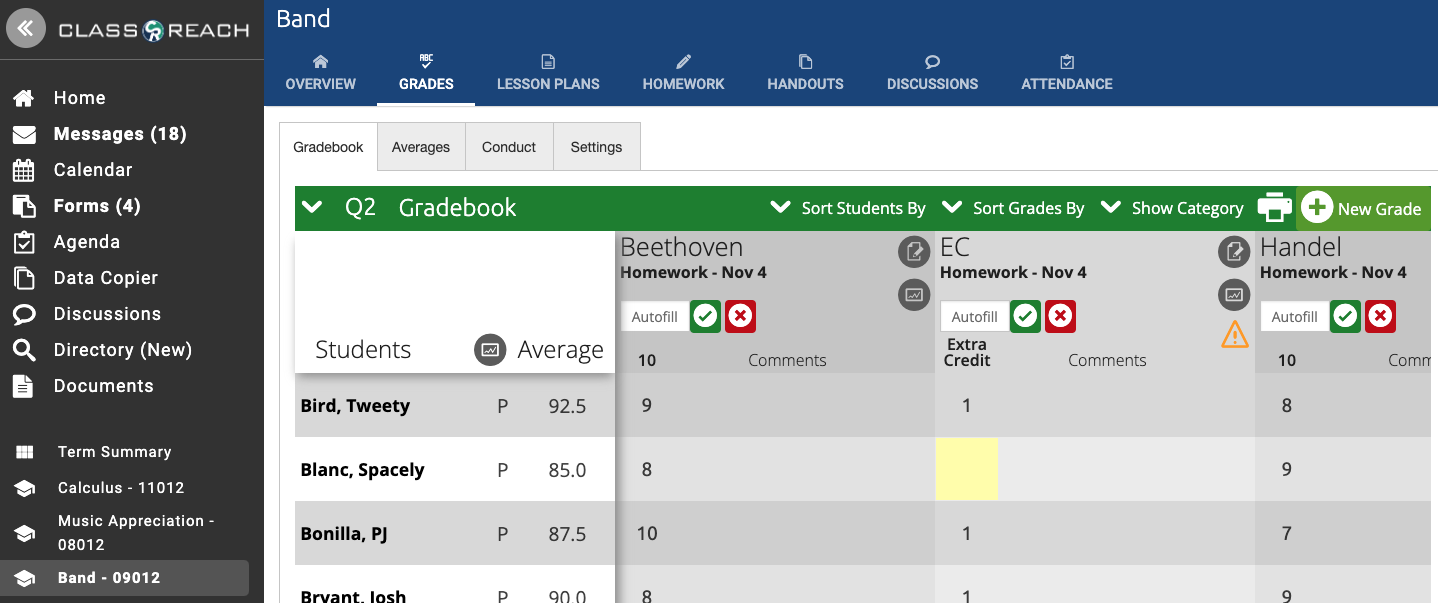Open Attendance from the Band navigation bar
The width and height of the screenshot is (1438, 603).
(1066, 73)
